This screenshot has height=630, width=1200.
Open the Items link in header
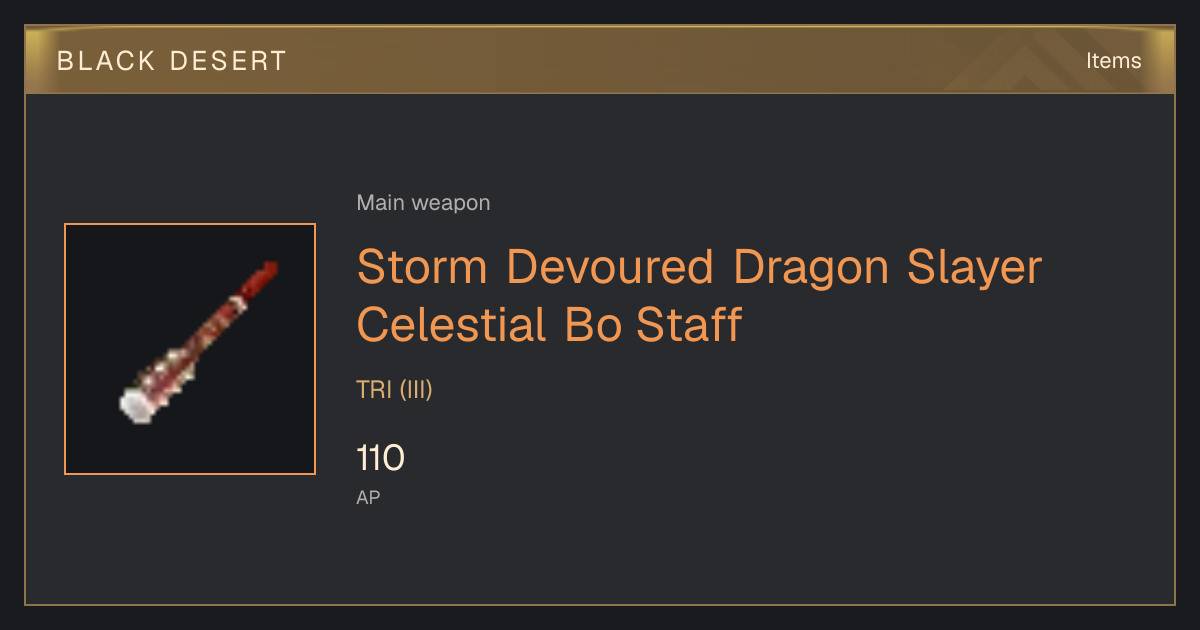click(1113, 60)
